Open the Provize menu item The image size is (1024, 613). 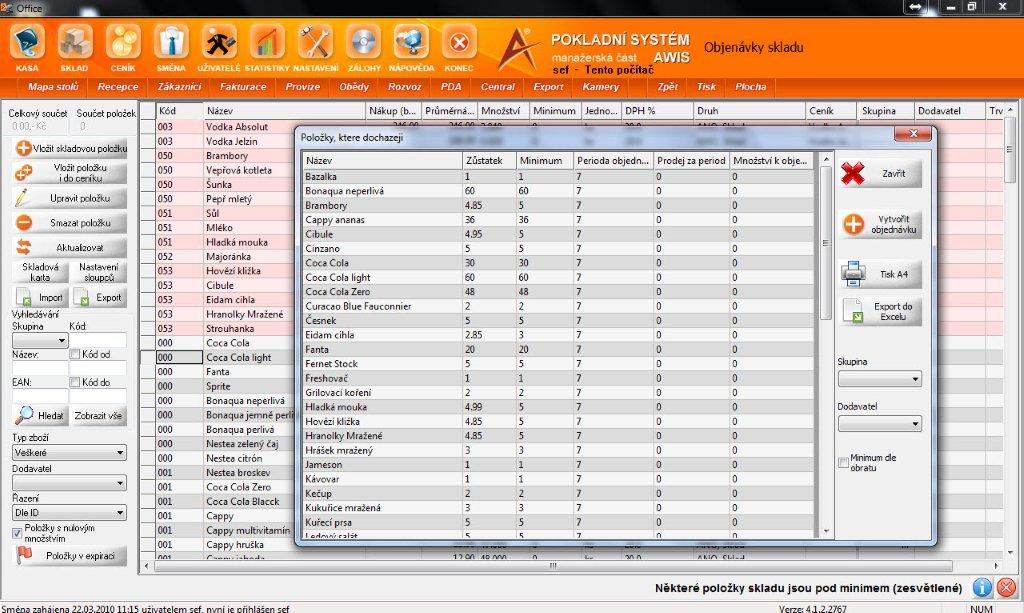point(303,87)
